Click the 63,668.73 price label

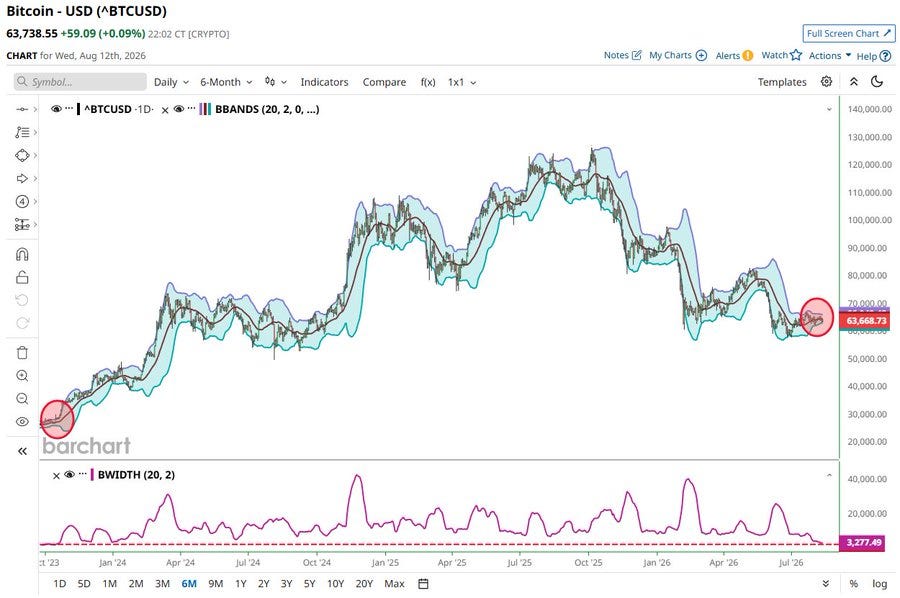[x=866, y=320]
